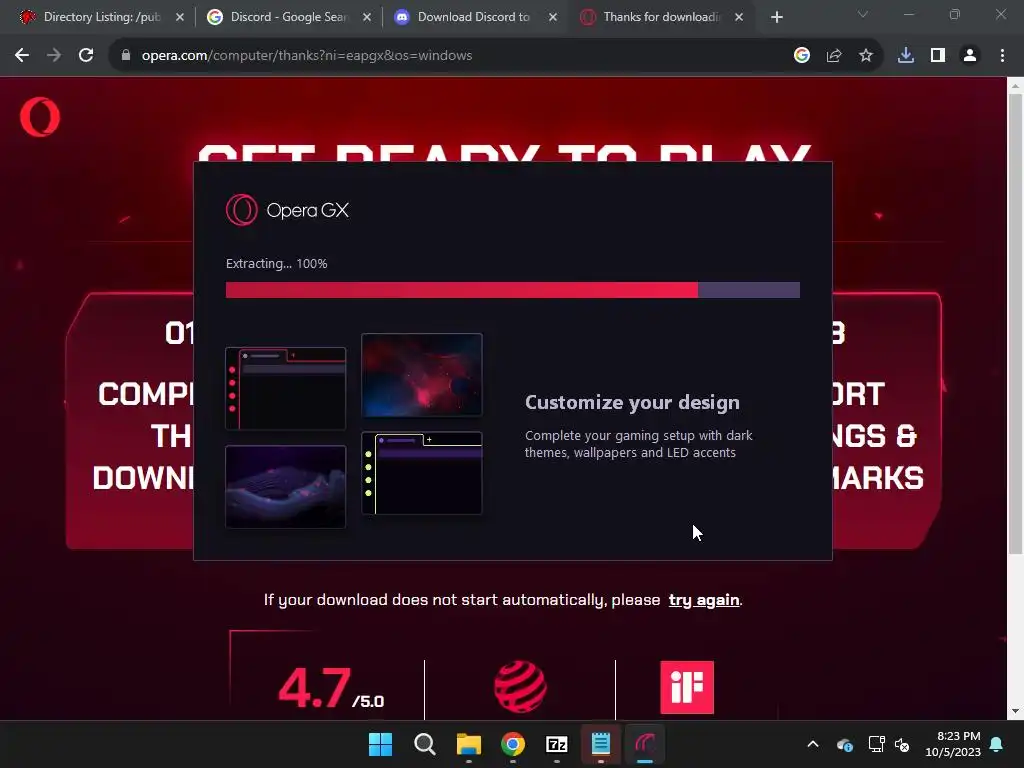This screenshot has width=1024, height=768.
Task: Click the Red Dot award logo
Action: pos(520,687)
